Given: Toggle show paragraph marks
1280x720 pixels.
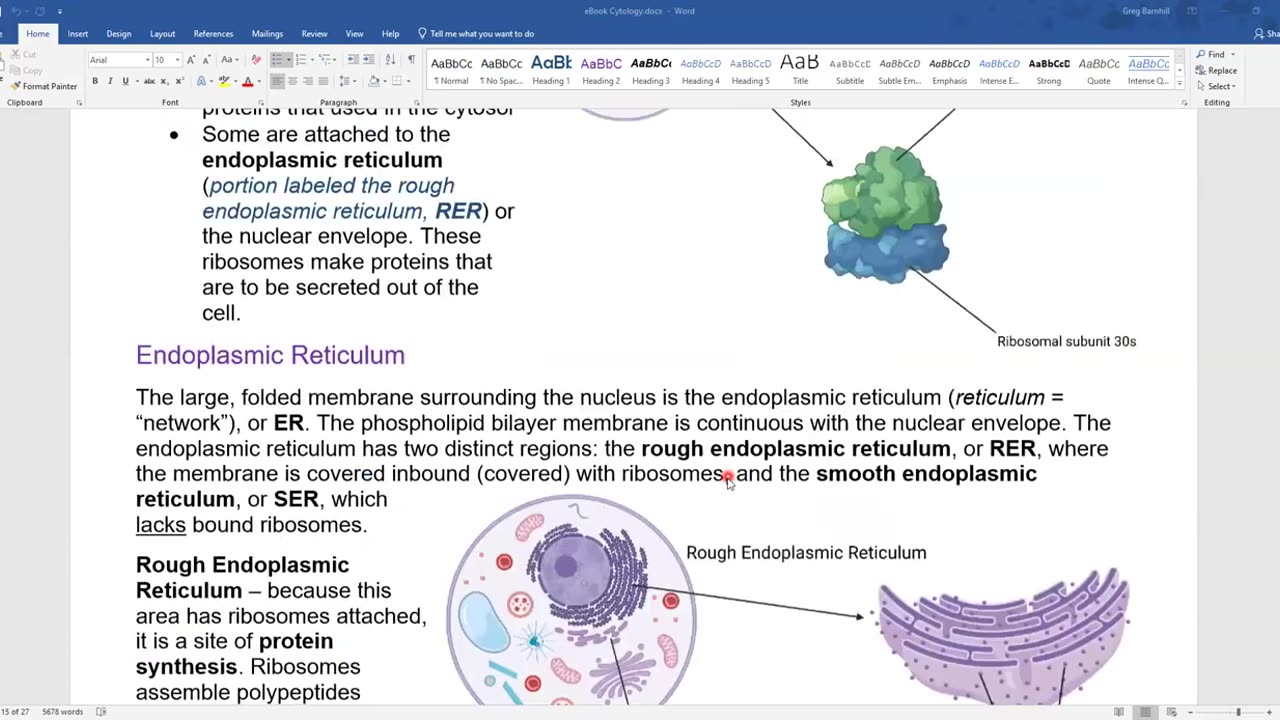Looking at the screenshot, I should (x=411, y=60).
